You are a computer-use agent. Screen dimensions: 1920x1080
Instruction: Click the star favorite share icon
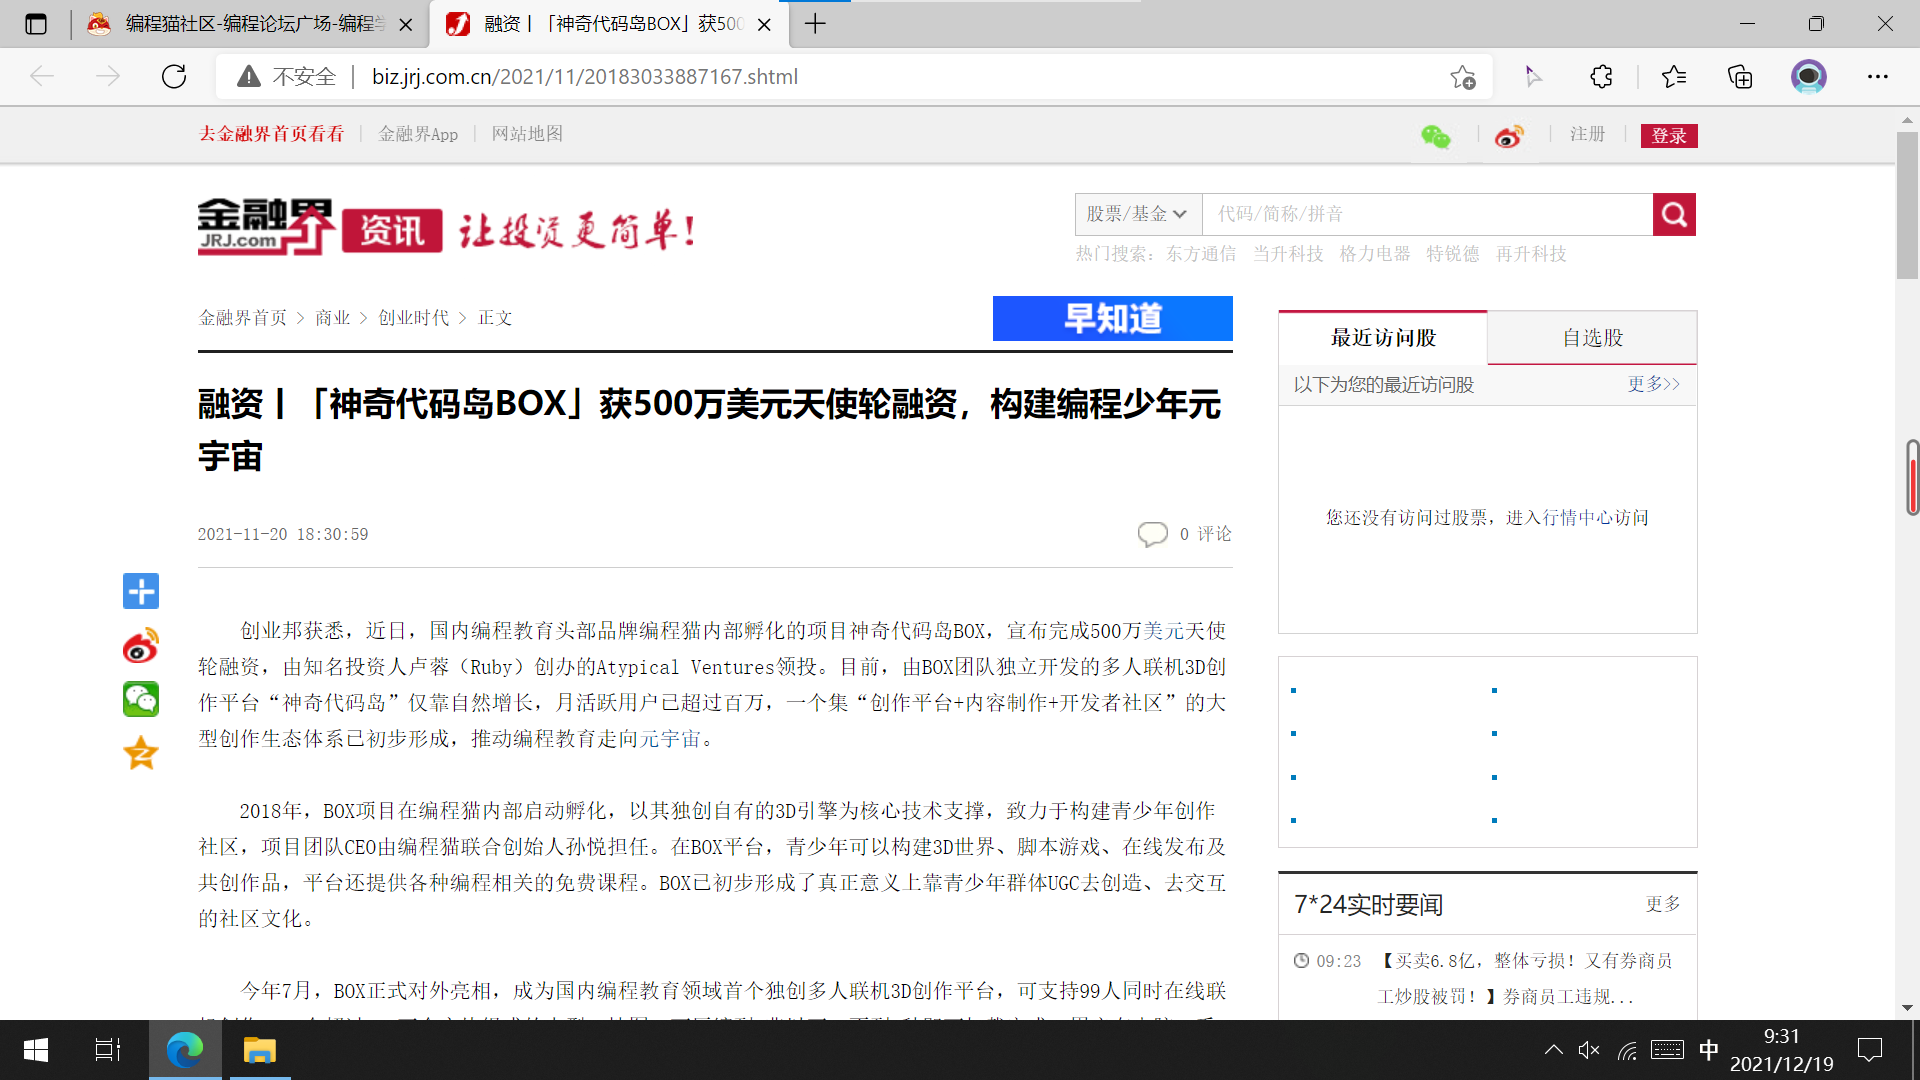(x=141, y=753)
